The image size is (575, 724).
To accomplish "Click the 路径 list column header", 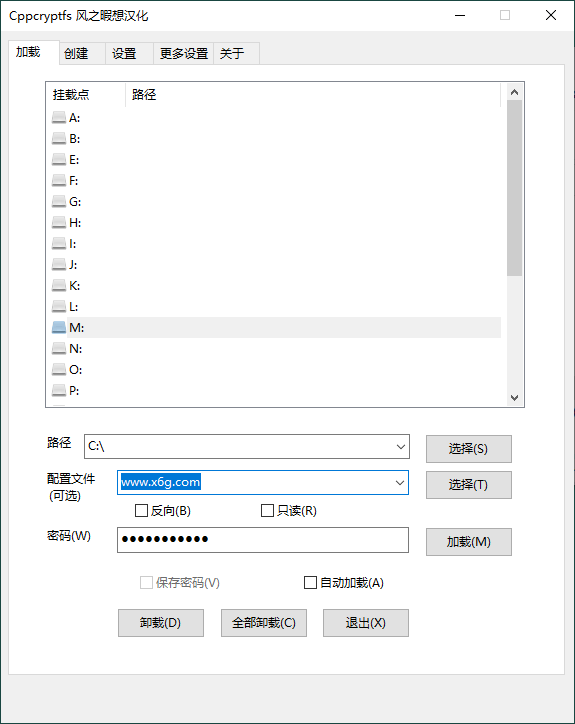I will tap(313, 95).
